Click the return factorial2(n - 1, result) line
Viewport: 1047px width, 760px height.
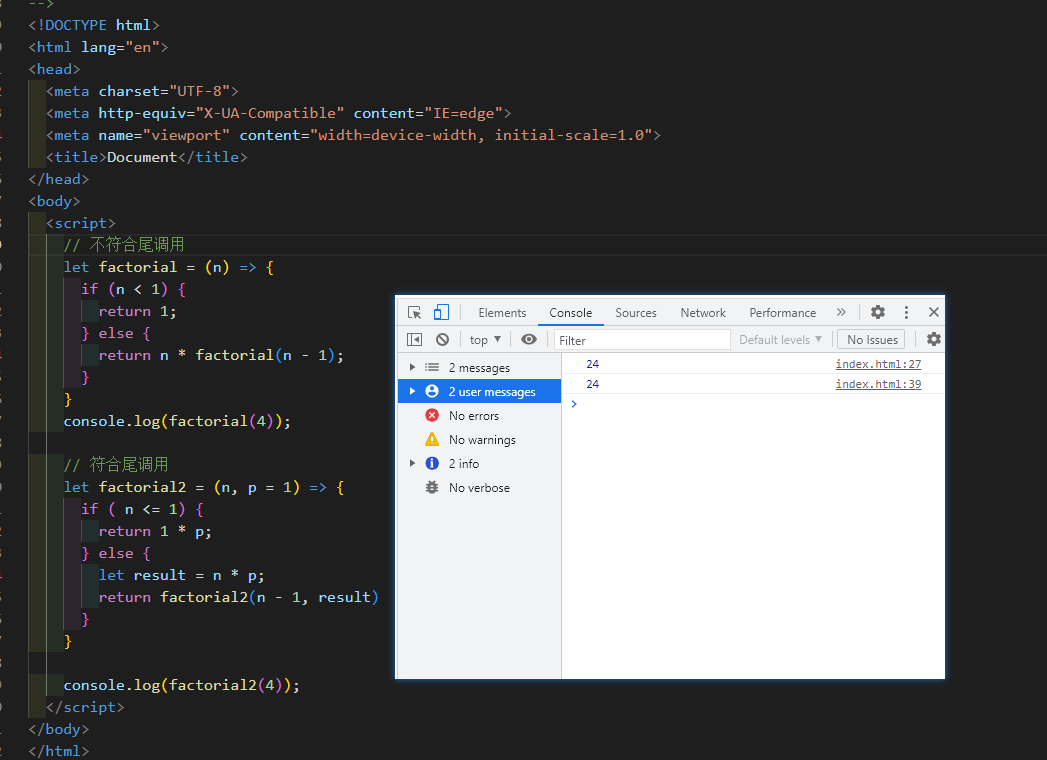point(238,597)
